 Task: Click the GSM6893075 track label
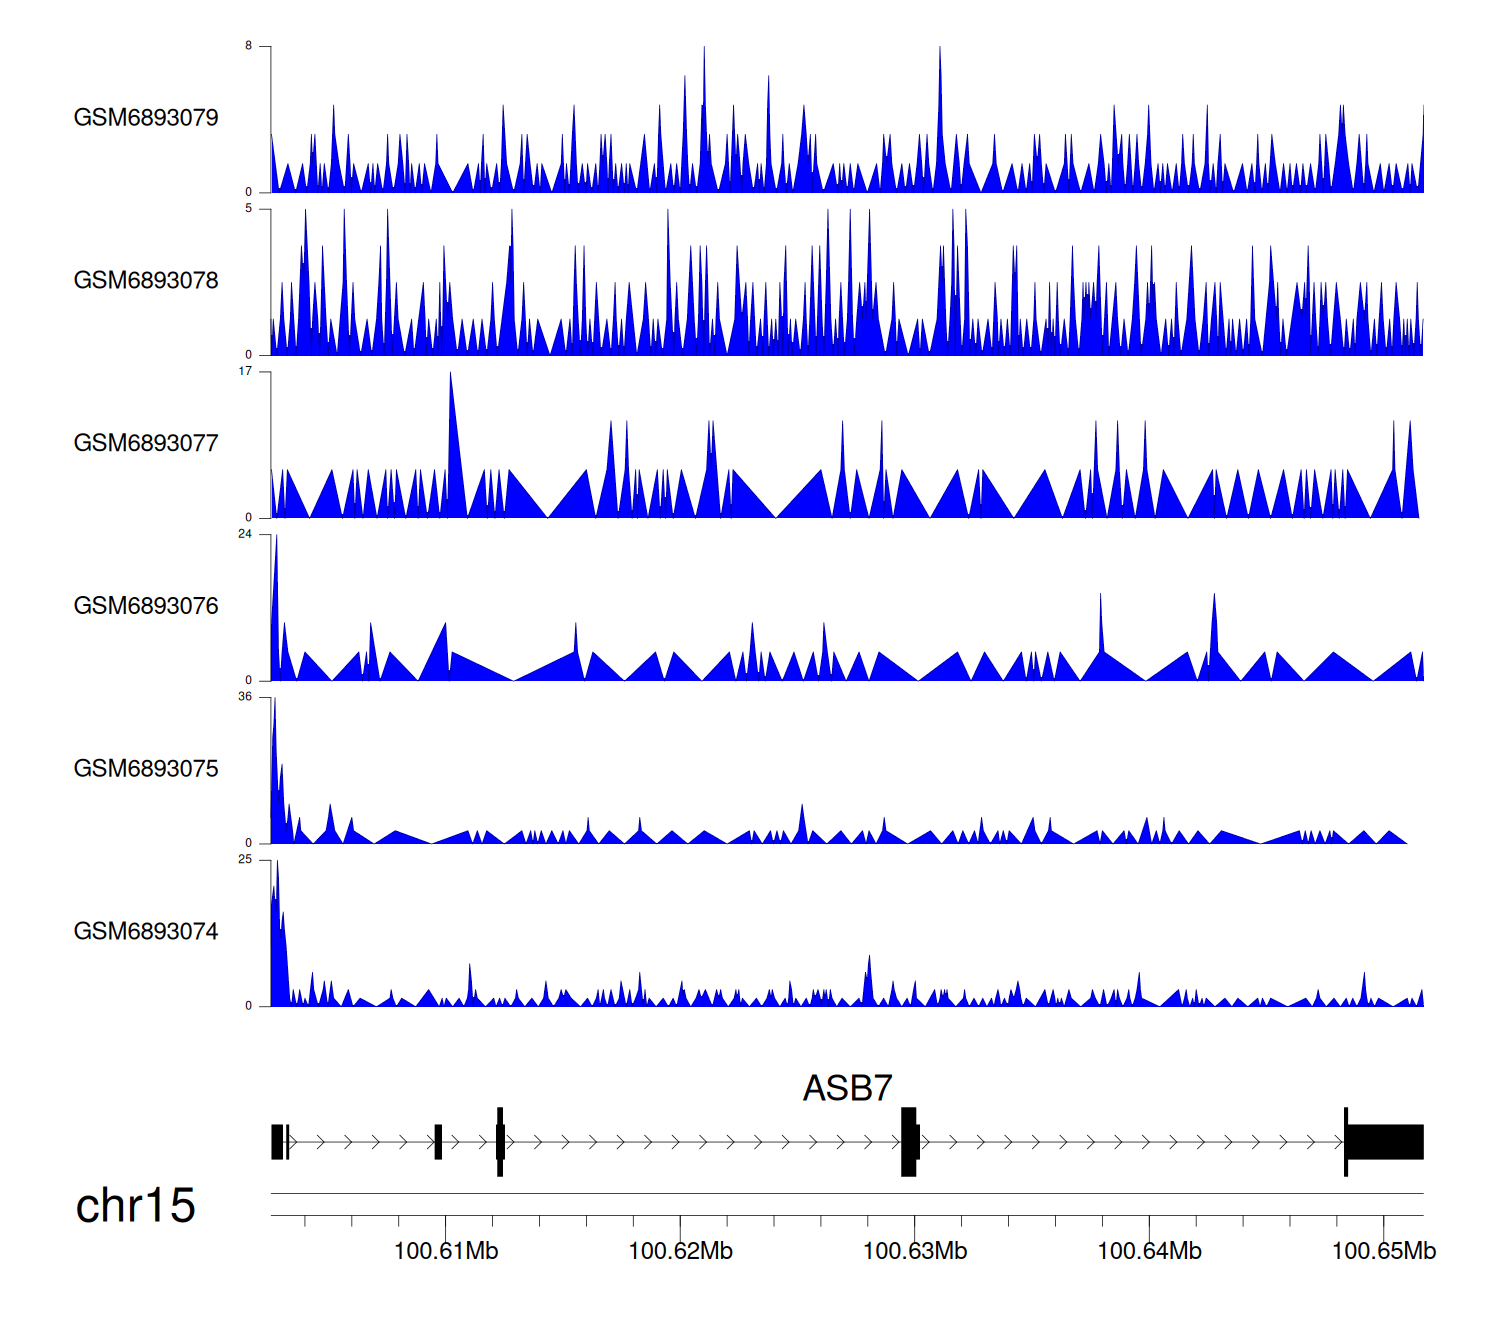[146, 769]
